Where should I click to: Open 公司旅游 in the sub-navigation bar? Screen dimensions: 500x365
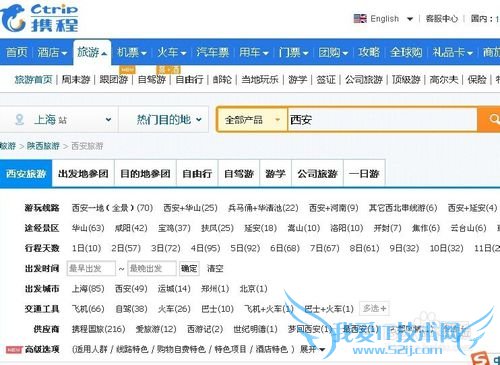(364, 79)
